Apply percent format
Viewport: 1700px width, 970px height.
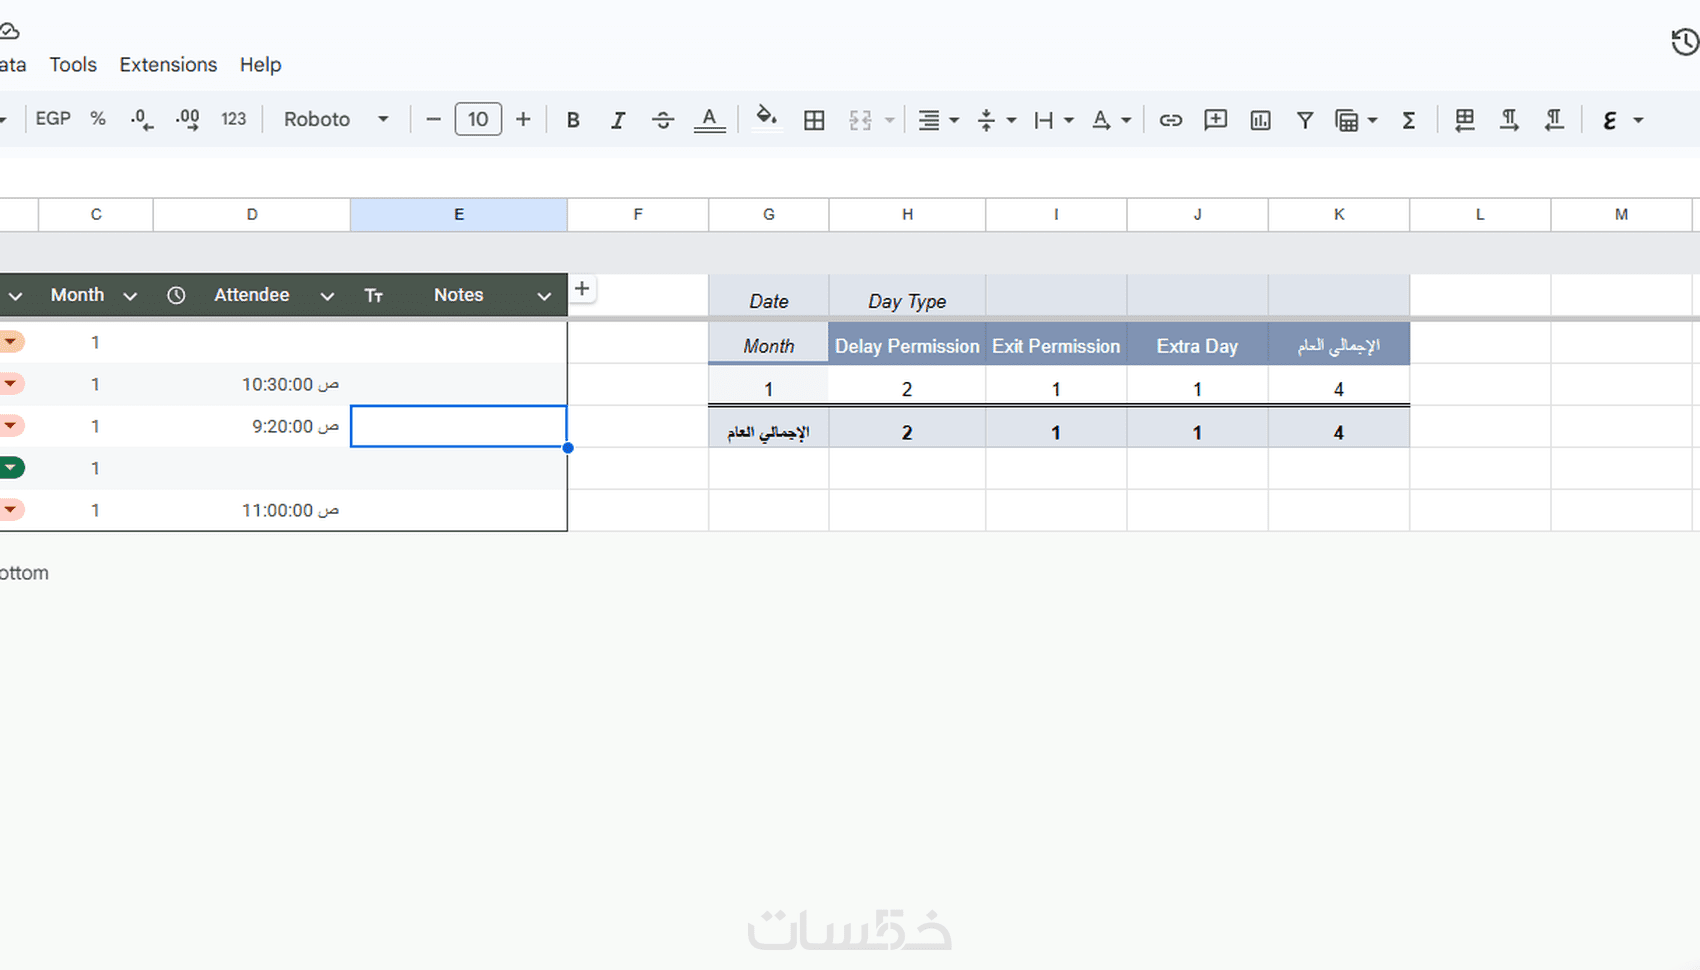pos(98,119)
